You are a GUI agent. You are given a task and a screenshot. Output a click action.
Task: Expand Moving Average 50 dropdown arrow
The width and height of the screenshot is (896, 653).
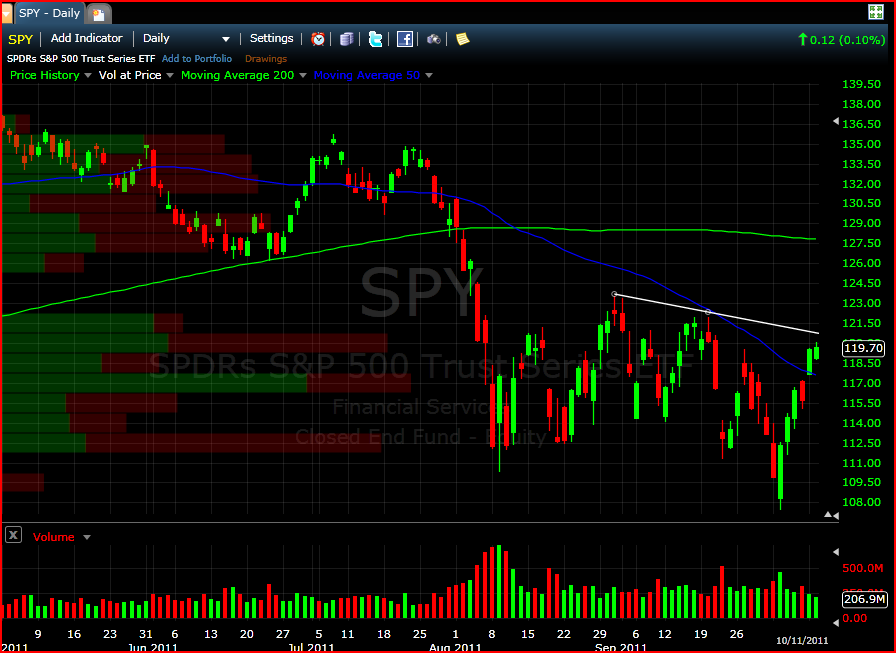point(429,75)
